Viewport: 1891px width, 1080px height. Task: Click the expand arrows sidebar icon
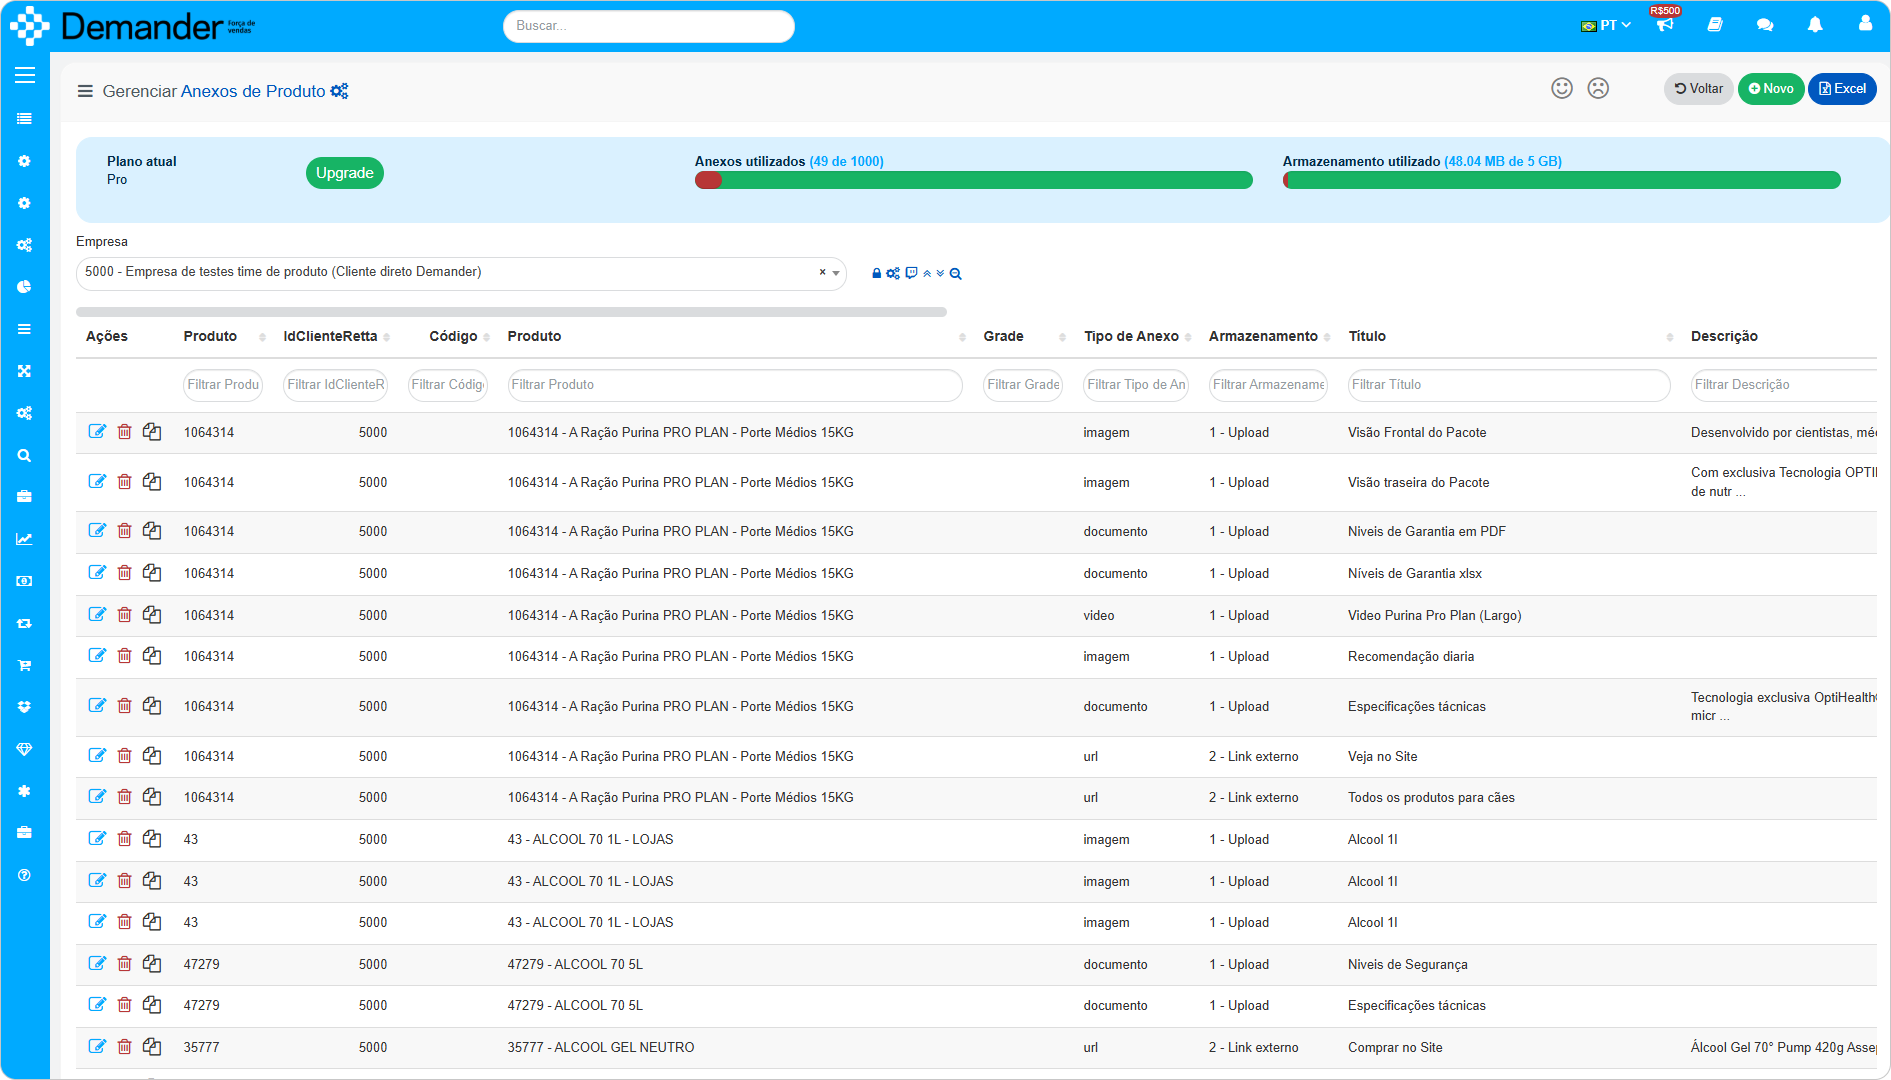pyautogui.click(x=25, y=371)
